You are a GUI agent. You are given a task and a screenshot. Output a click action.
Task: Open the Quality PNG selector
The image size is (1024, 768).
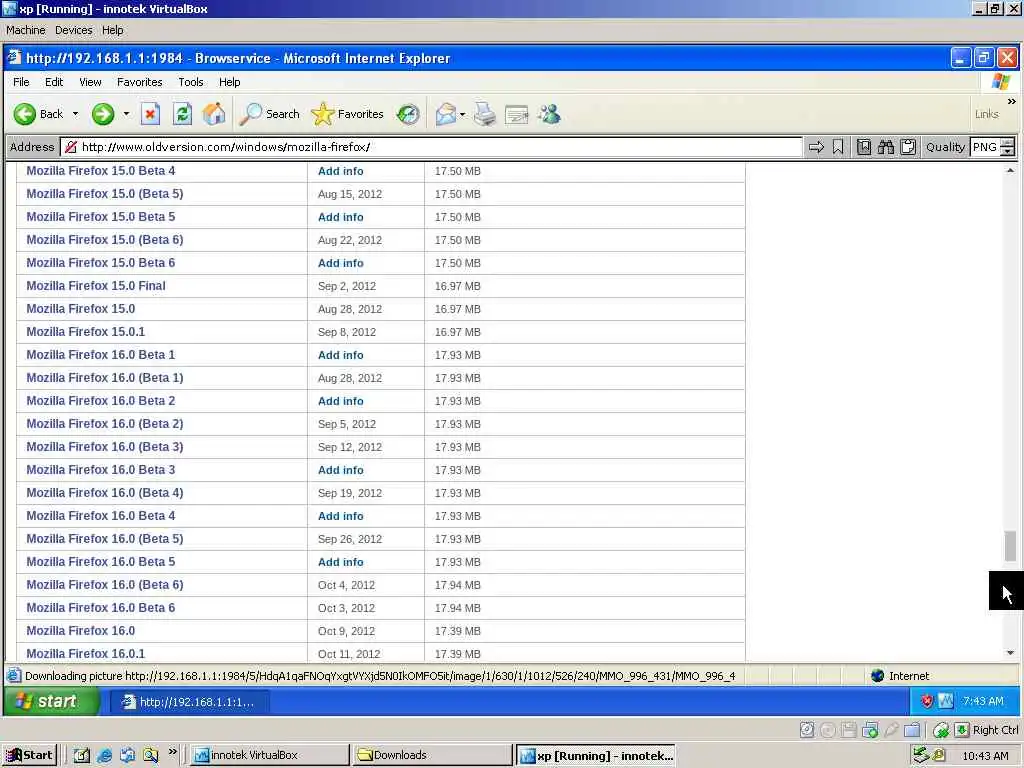pyautogui.click(x=993, y=147)
